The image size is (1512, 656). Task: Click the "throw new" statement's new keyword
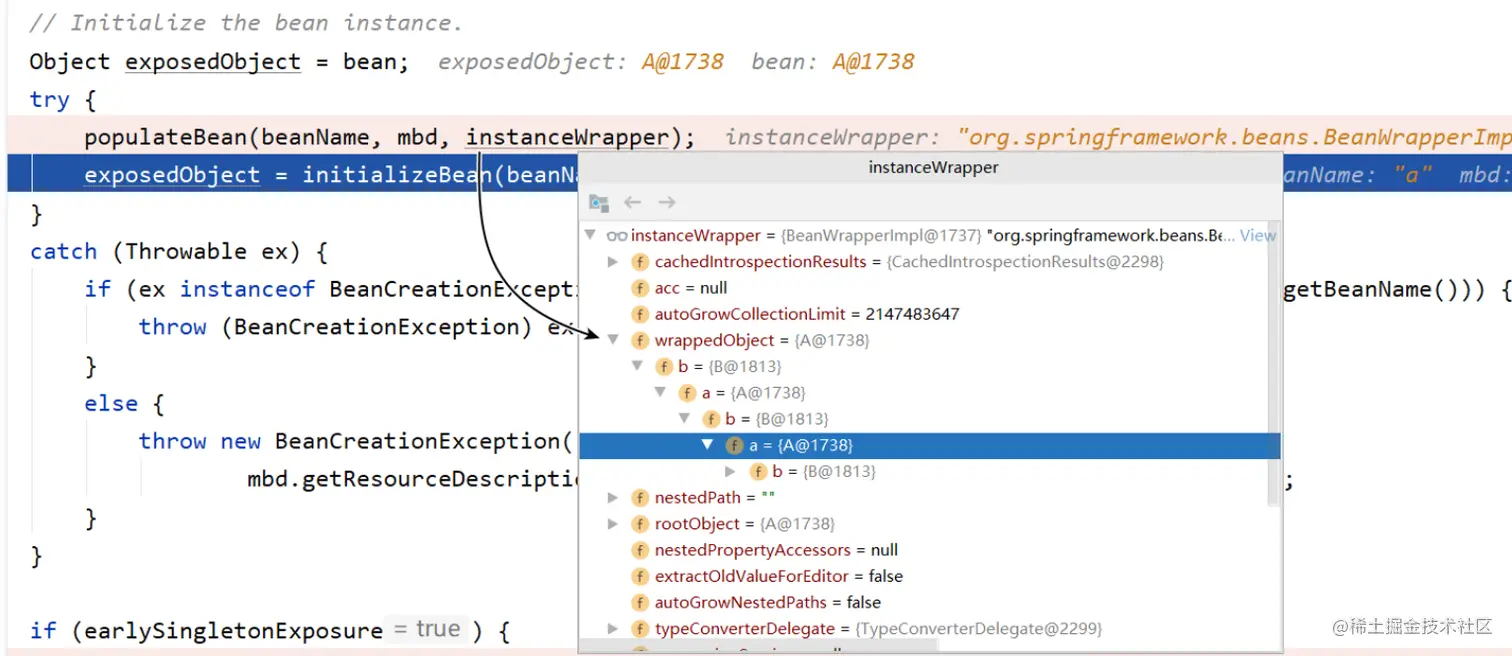[x=241, y=441]
